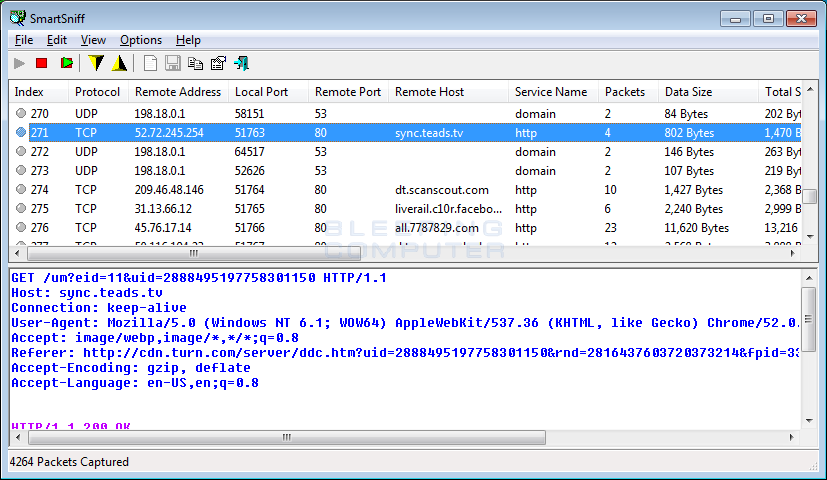Image resolution: width=827 pixels, height=480 pixels.
Task: Copy selected items via the copy icon
Action: 196,64
